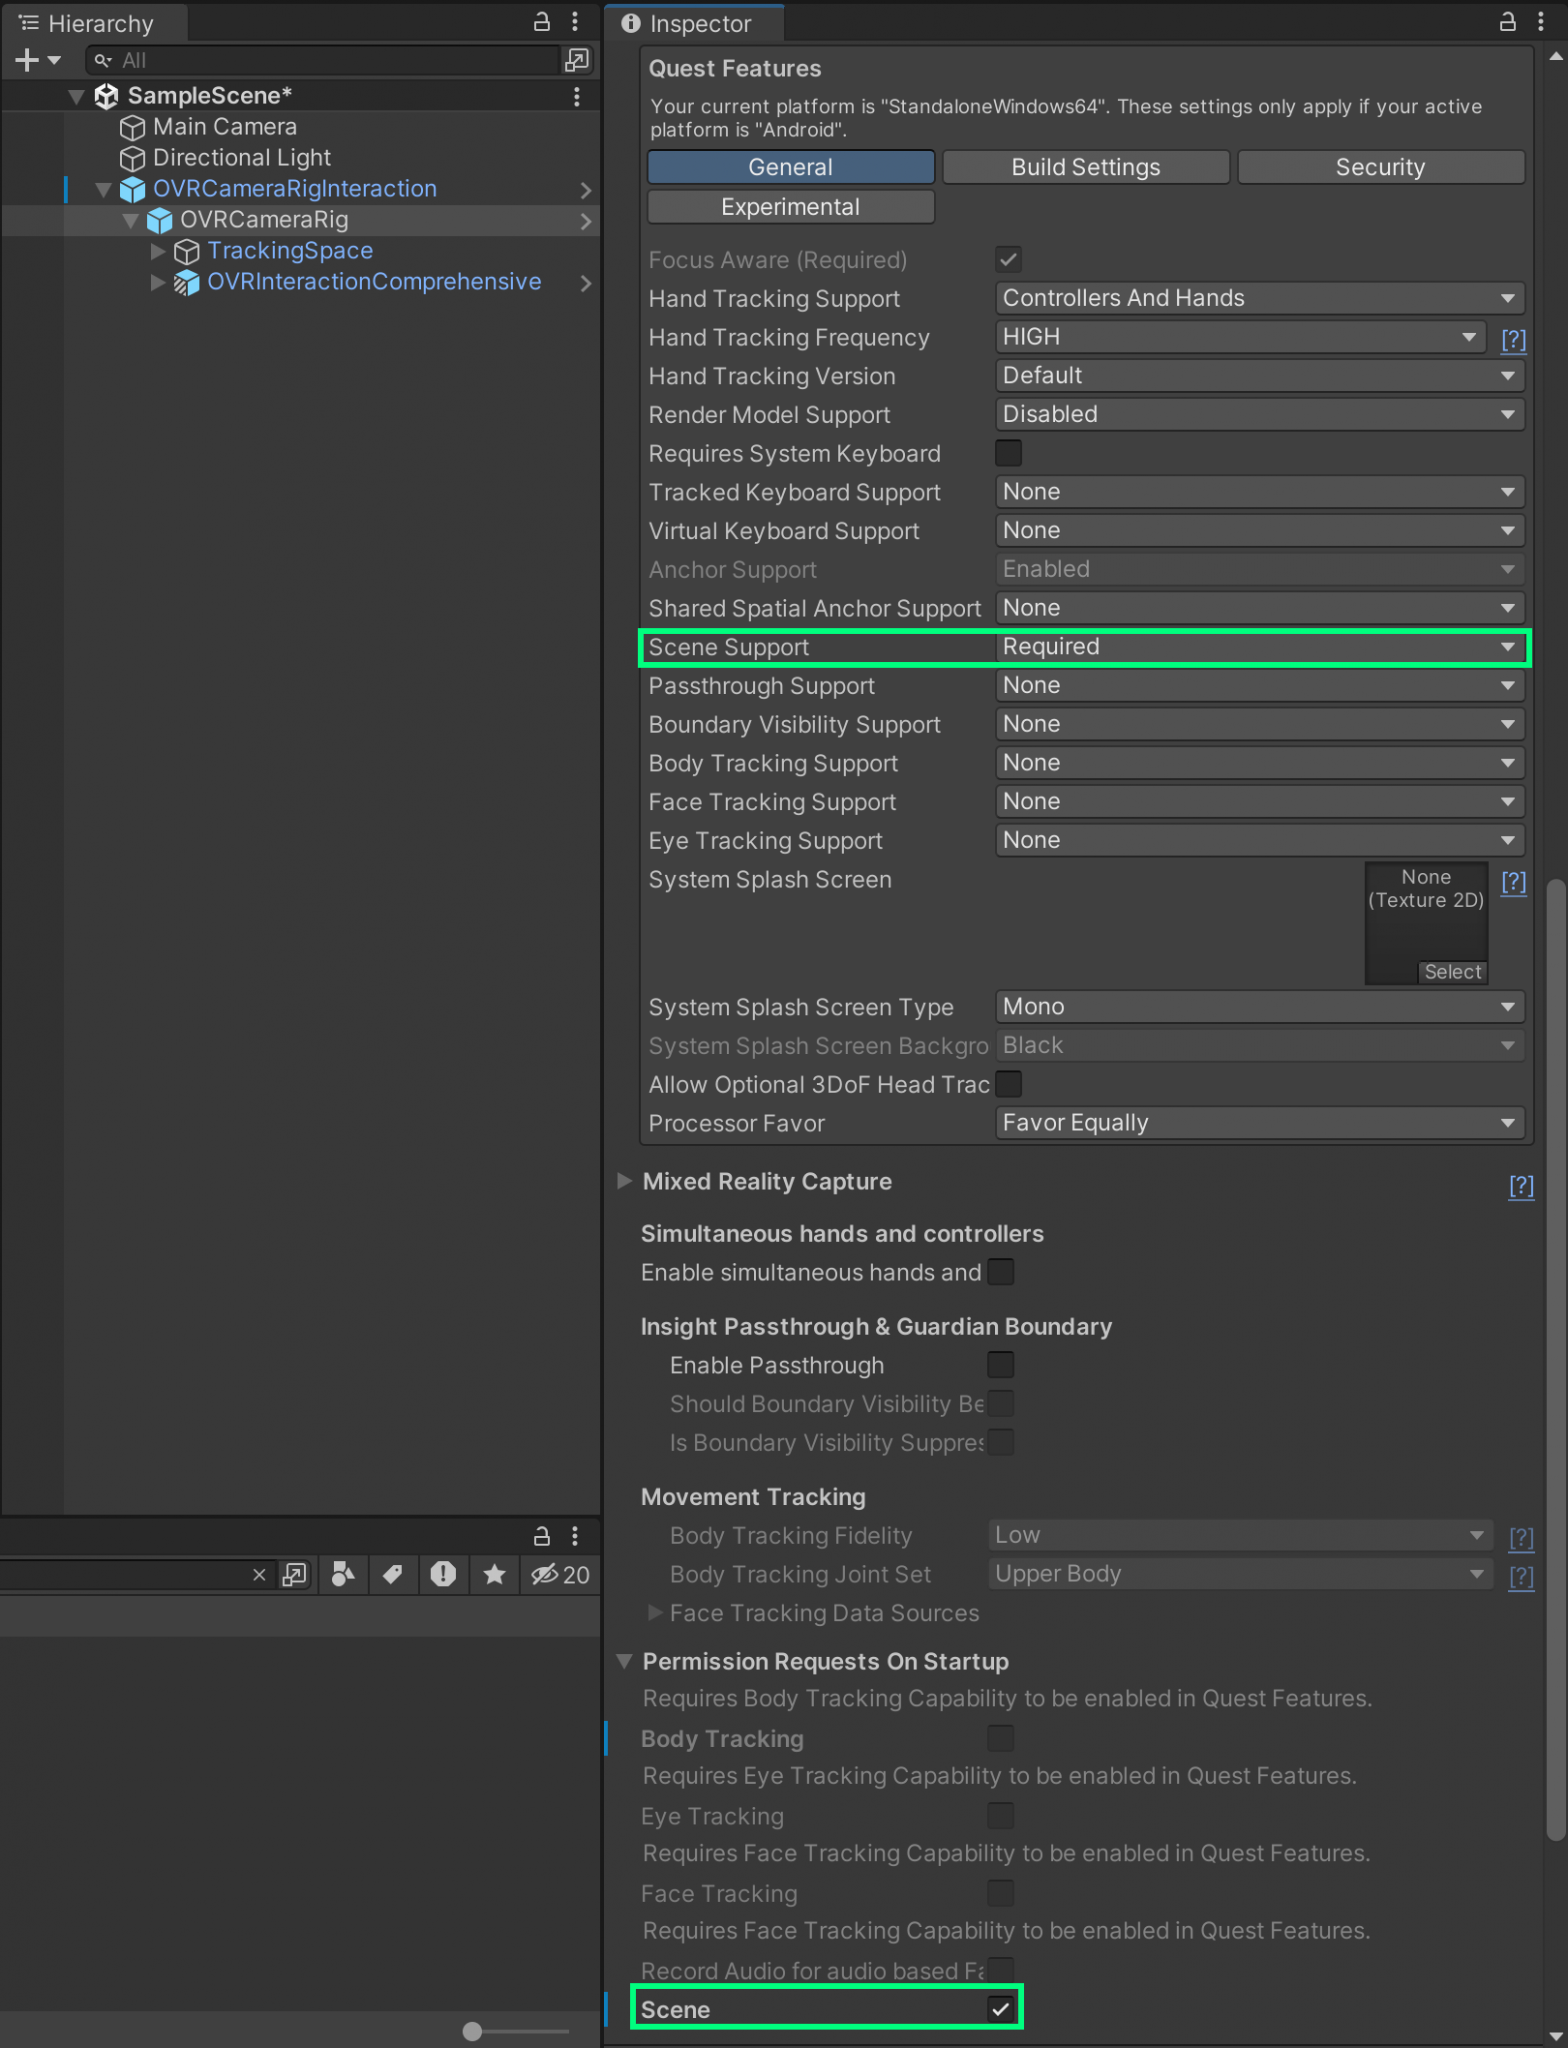Screen dimensions: 1568x2048
Task: Click the project icon size slider handle
Action: coord(473,2031)
